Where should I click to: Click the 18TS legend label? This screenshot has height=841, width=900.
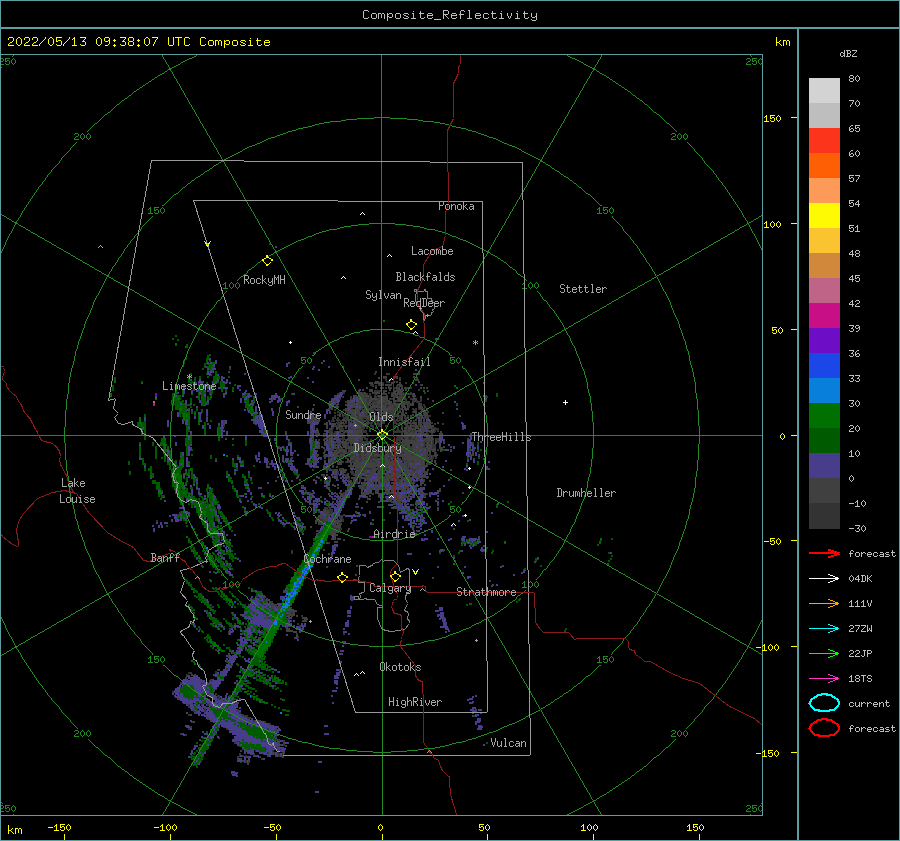(860, 679)
